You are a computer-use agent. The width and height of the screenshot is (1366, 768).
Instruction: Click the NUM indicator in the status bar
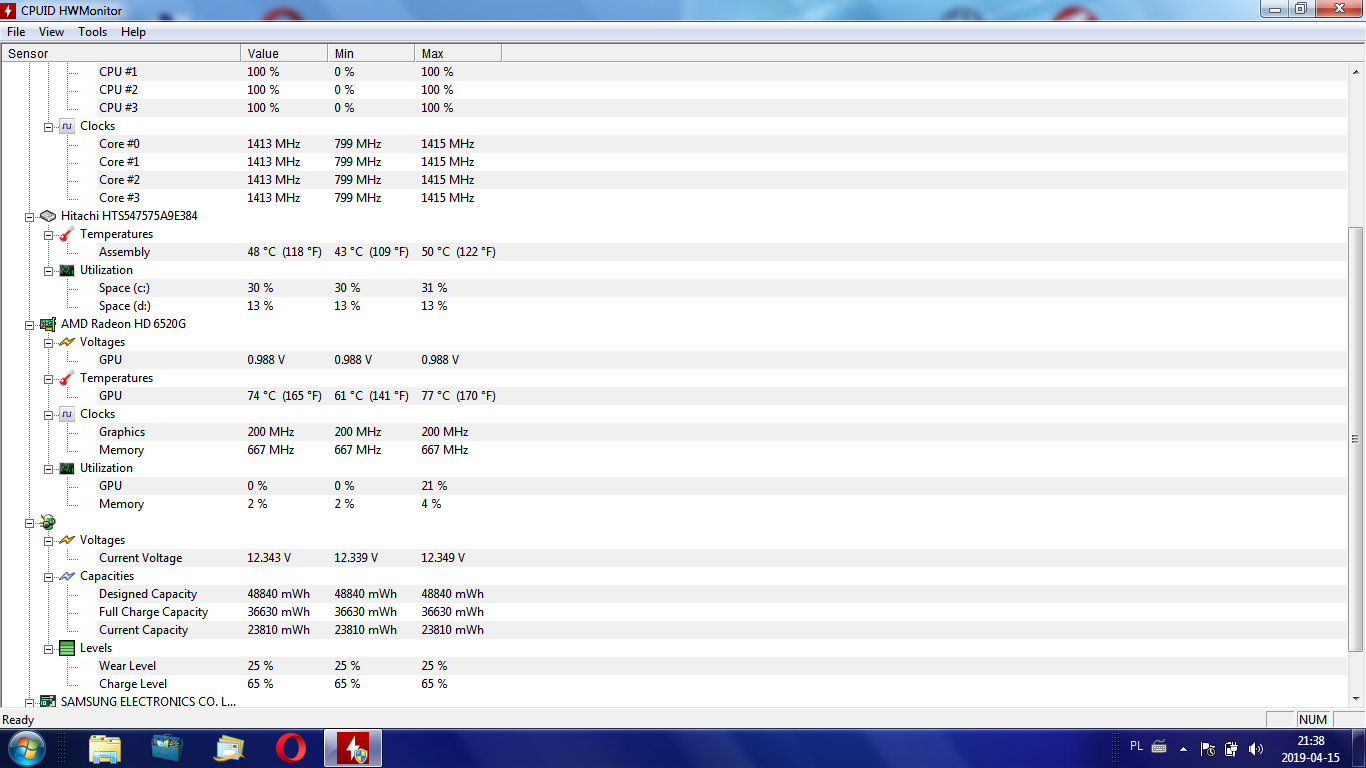tap(1313, 720)
